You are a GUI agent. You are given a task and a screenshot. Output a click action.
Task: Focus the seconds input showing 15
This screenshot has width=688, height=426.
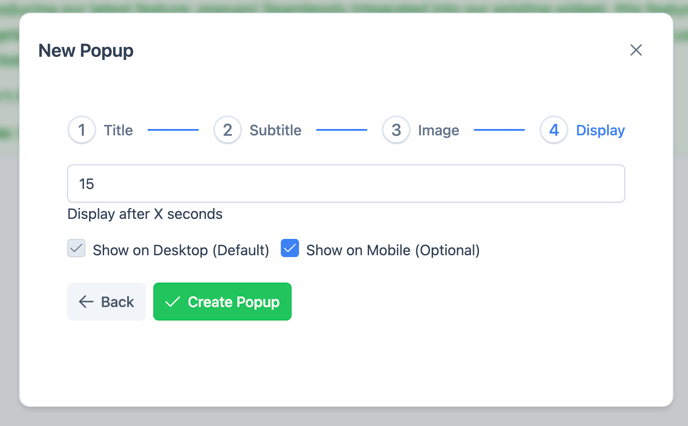[x=346, y=183]
